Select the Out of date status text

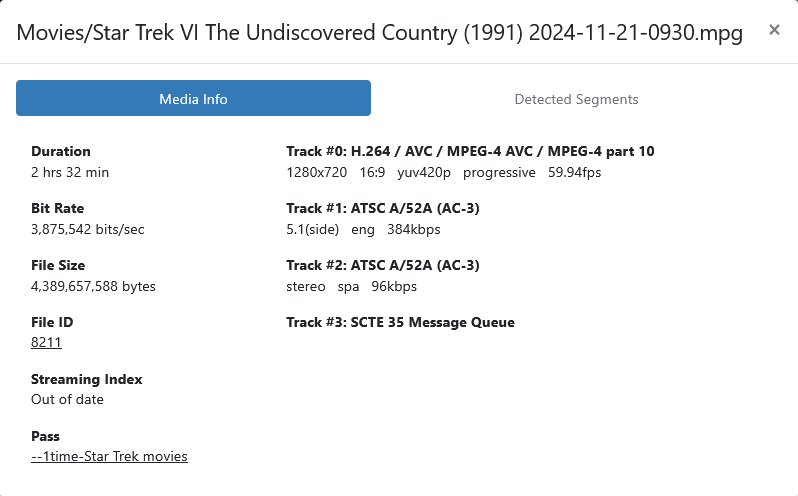tap(67, 399)
